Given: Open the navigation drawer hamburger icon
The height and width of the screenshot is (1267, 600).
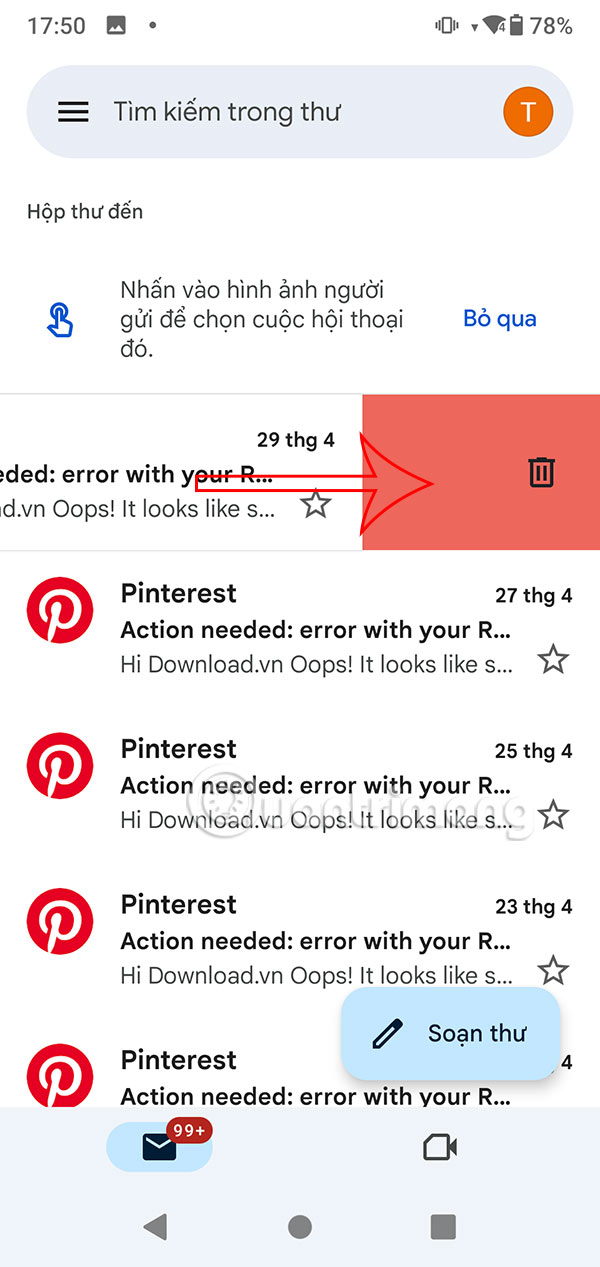Looking at the screenshot, I should (x=72, y=111).
